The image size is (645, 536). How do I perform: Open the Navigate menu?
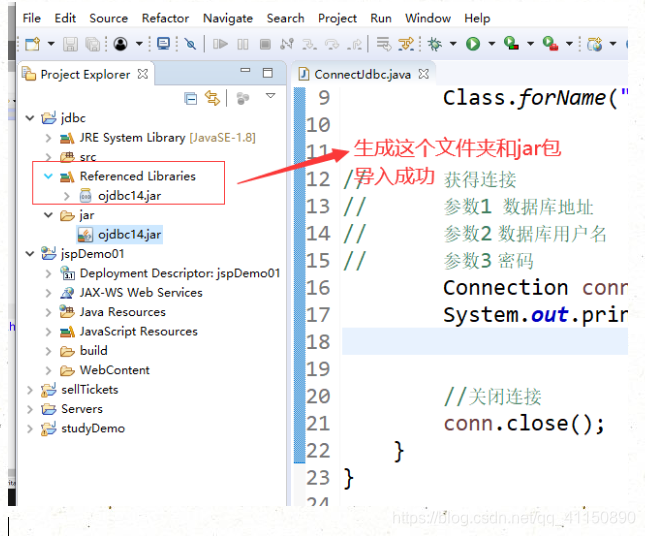click(228, 18)
